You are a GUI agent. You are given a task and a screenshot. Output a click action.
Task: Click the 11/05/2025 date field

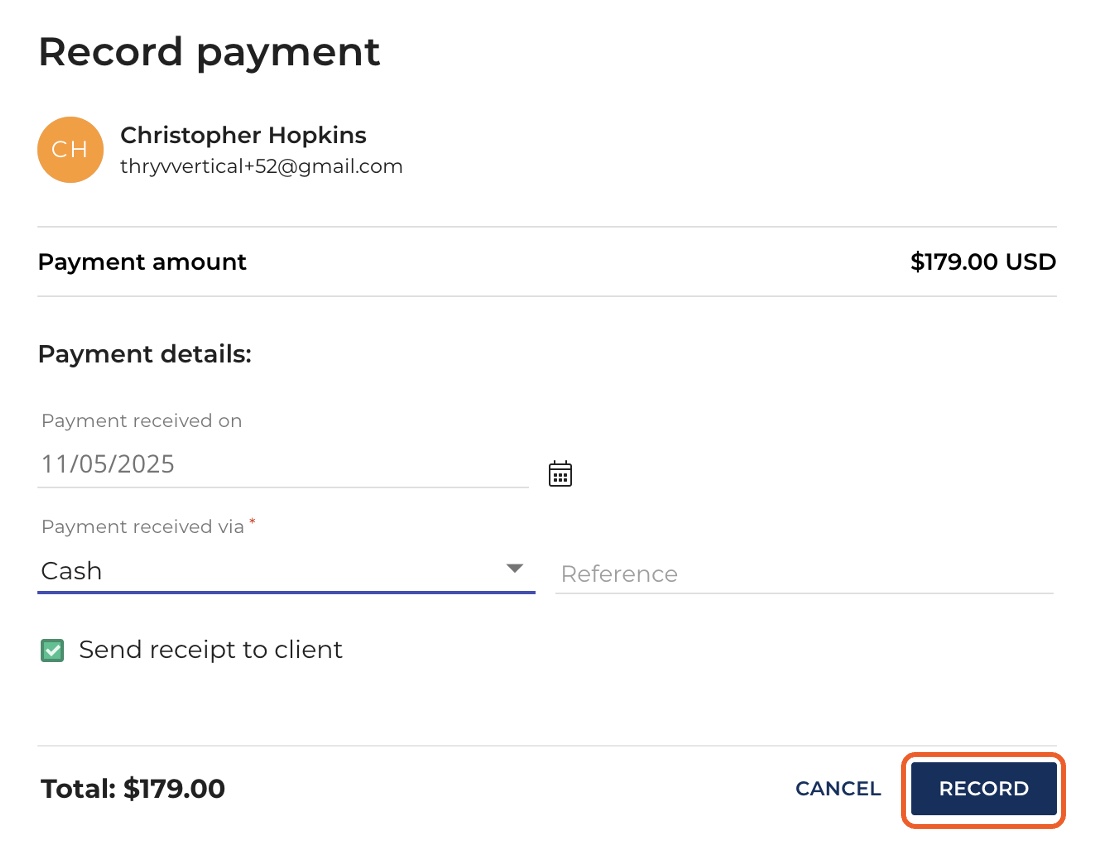click(x=282, y=464)
